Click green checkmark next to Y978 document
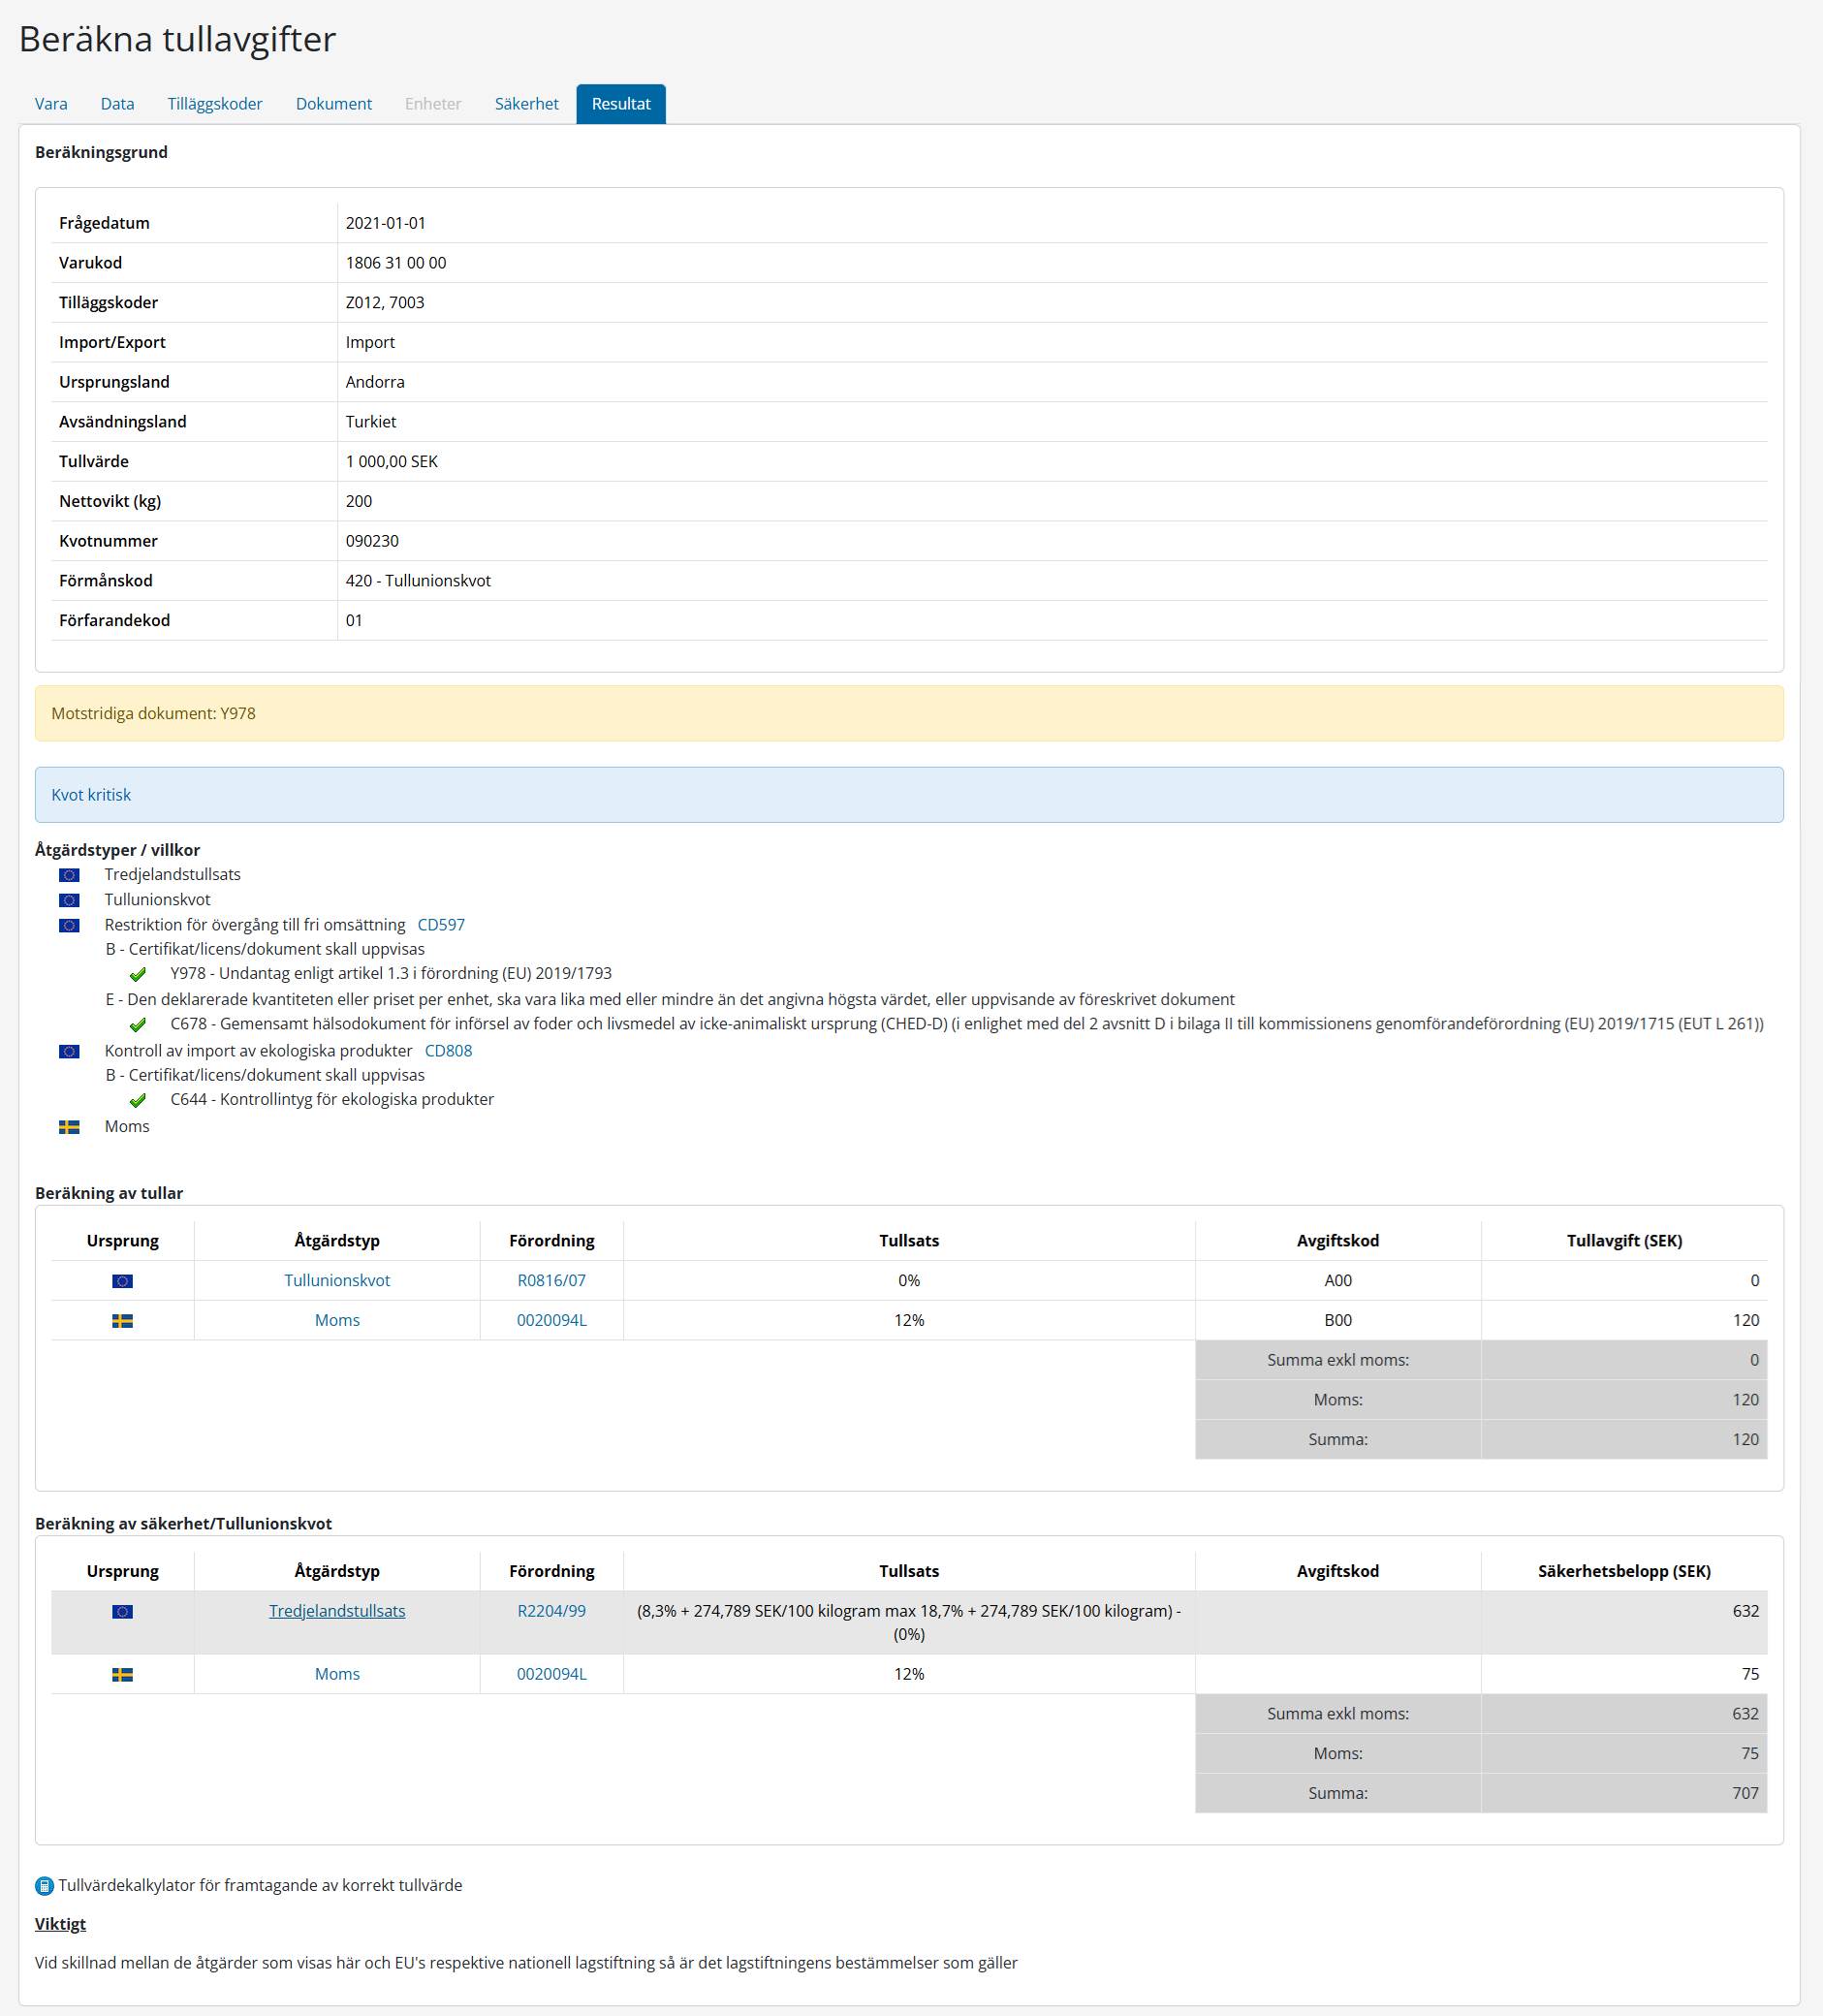This screenshot has width=1823, height=2016. pos(138,974)
